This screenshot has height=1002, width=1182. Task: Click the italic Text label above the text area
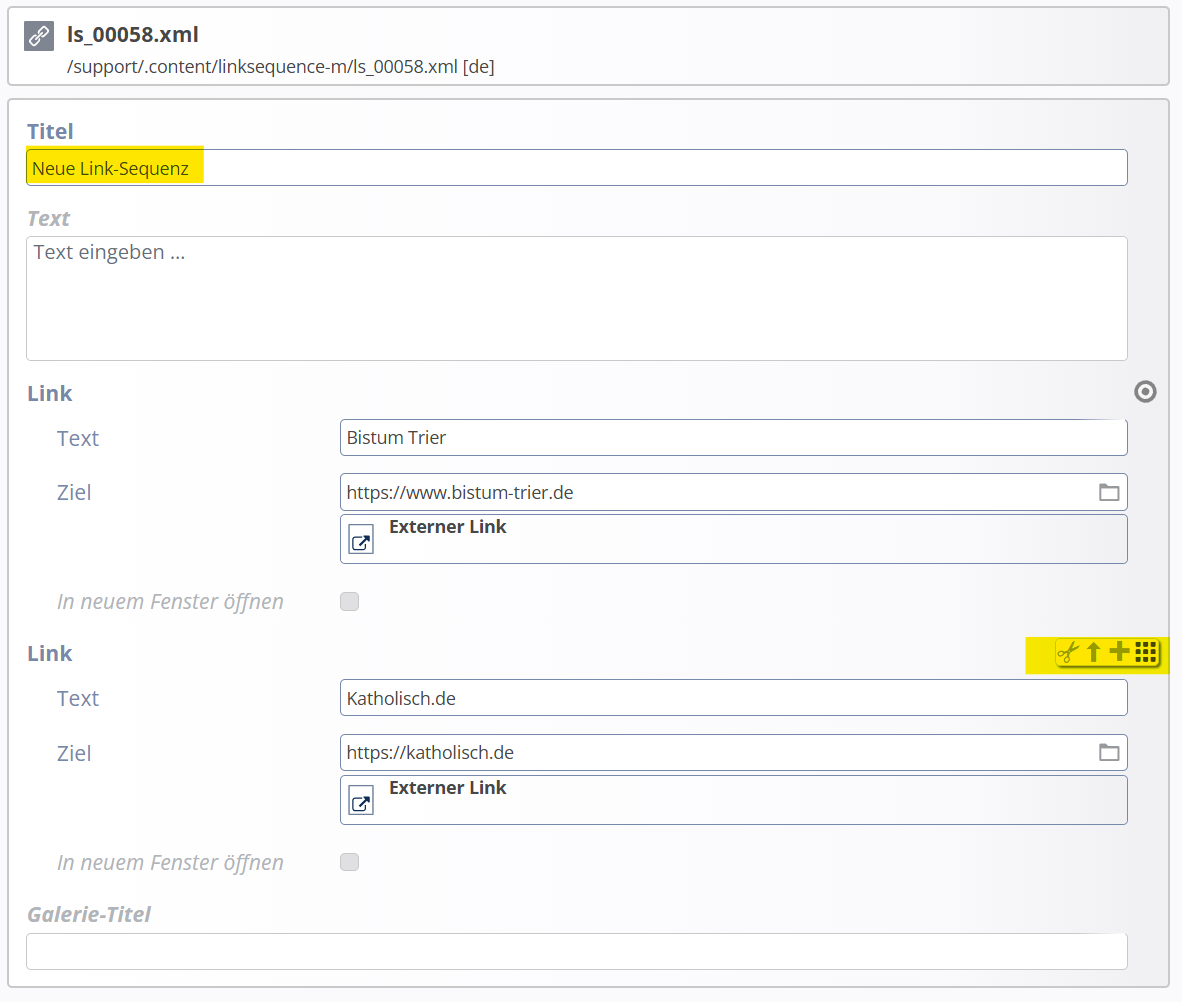[x=48, y=219]
